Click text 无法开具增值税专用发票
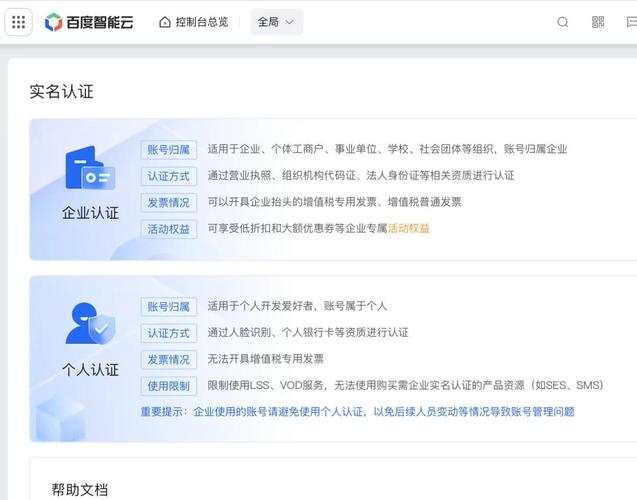 (x=265, y=359)
